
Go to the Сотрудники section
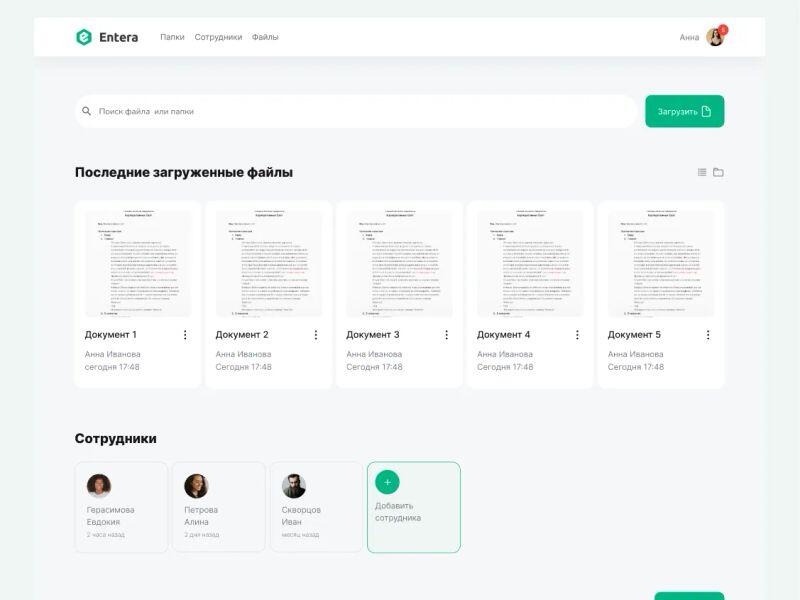pyautogui.click(x=218, y=37)
